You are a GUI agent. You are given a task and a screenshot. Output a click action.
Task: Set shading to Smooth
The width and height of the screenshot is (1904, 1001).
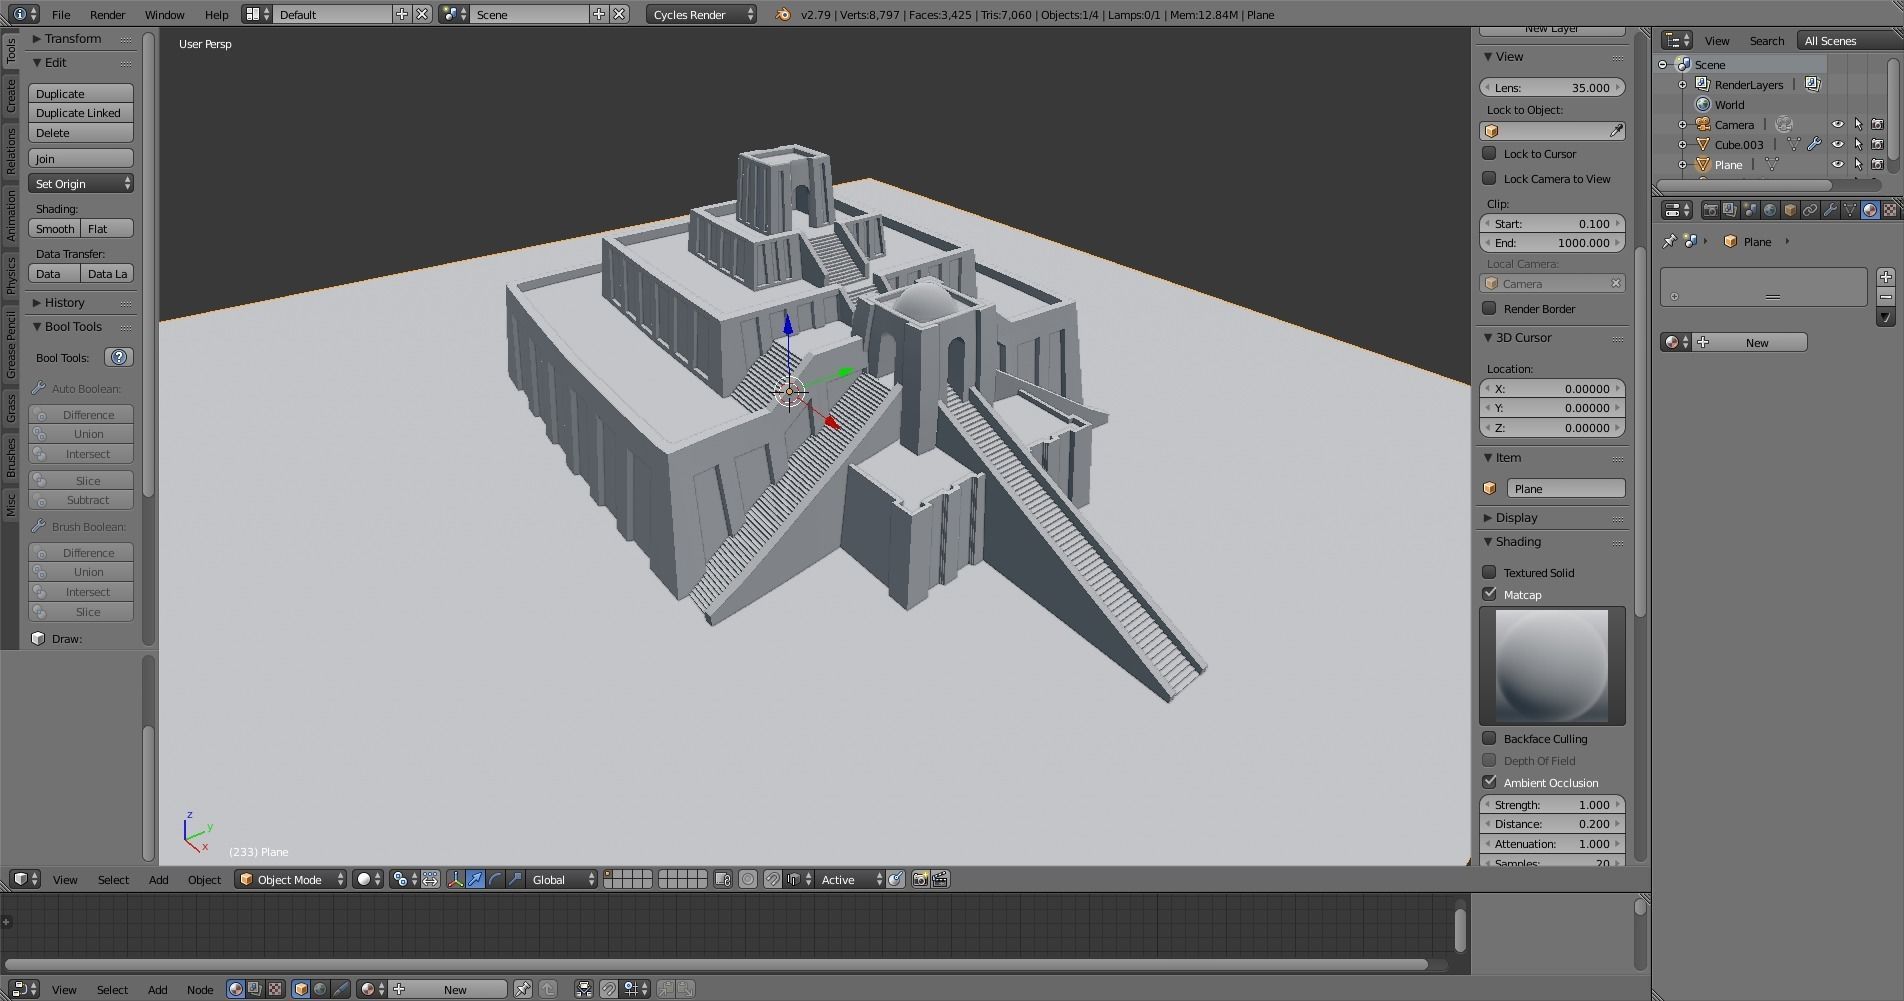pyautogui.click(x=55, y=228)
